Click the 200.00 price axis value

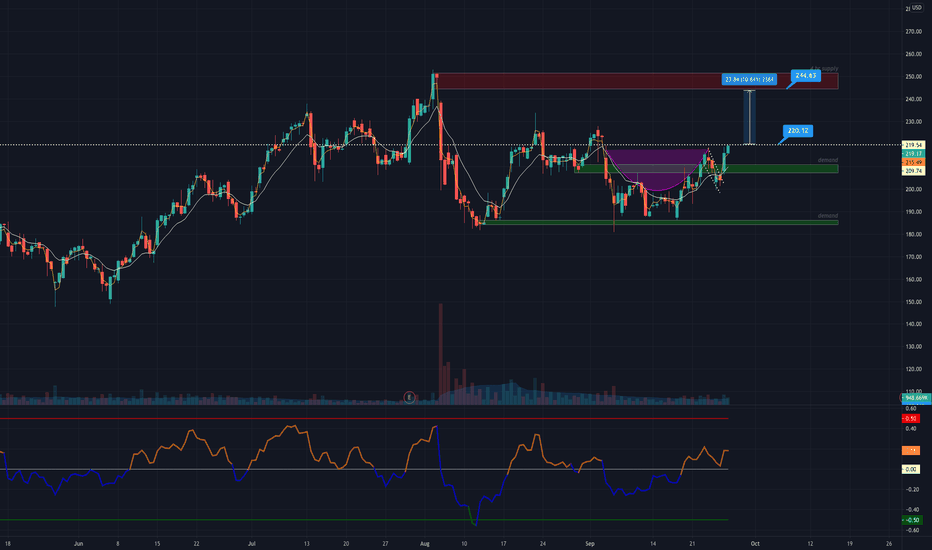tap(913, 189)
